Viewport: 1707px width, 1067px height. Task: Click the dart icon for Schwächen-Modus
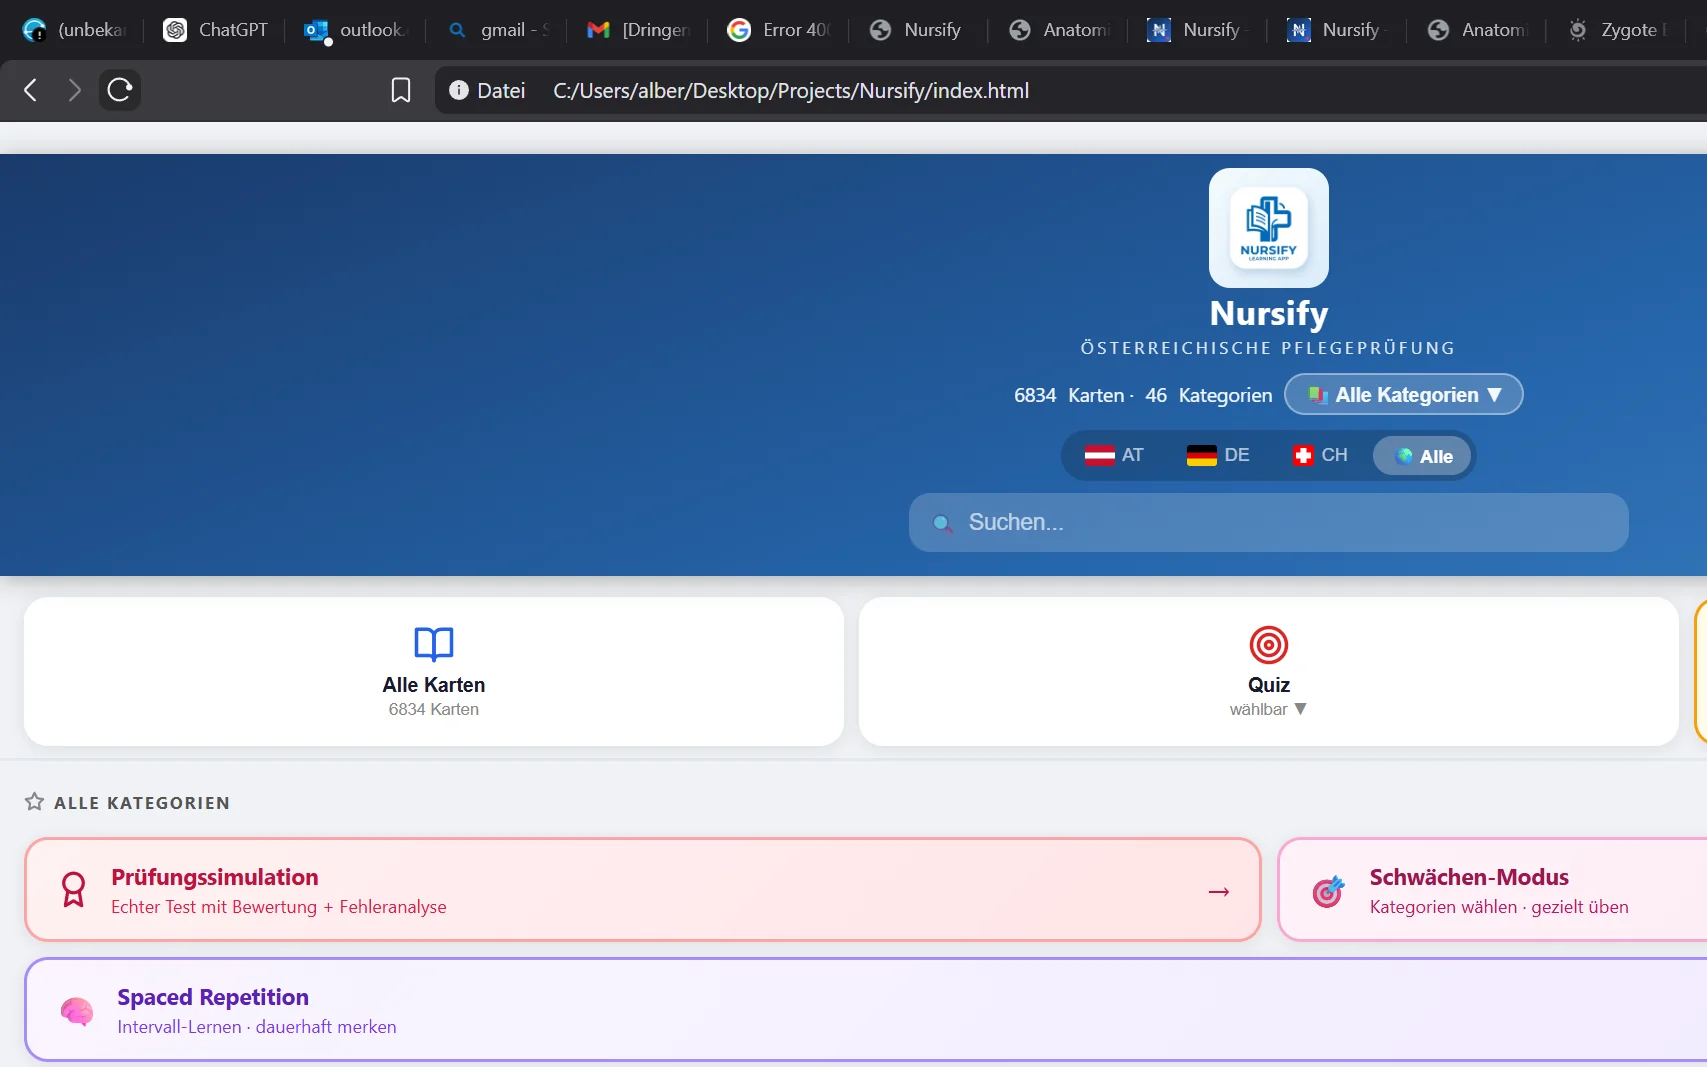(1328, 890)
